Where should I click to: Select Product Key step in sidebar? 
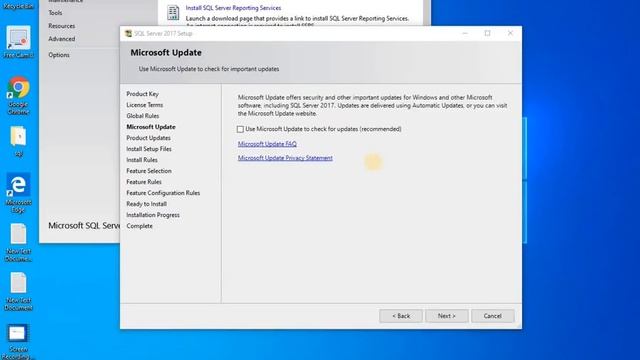142,94
